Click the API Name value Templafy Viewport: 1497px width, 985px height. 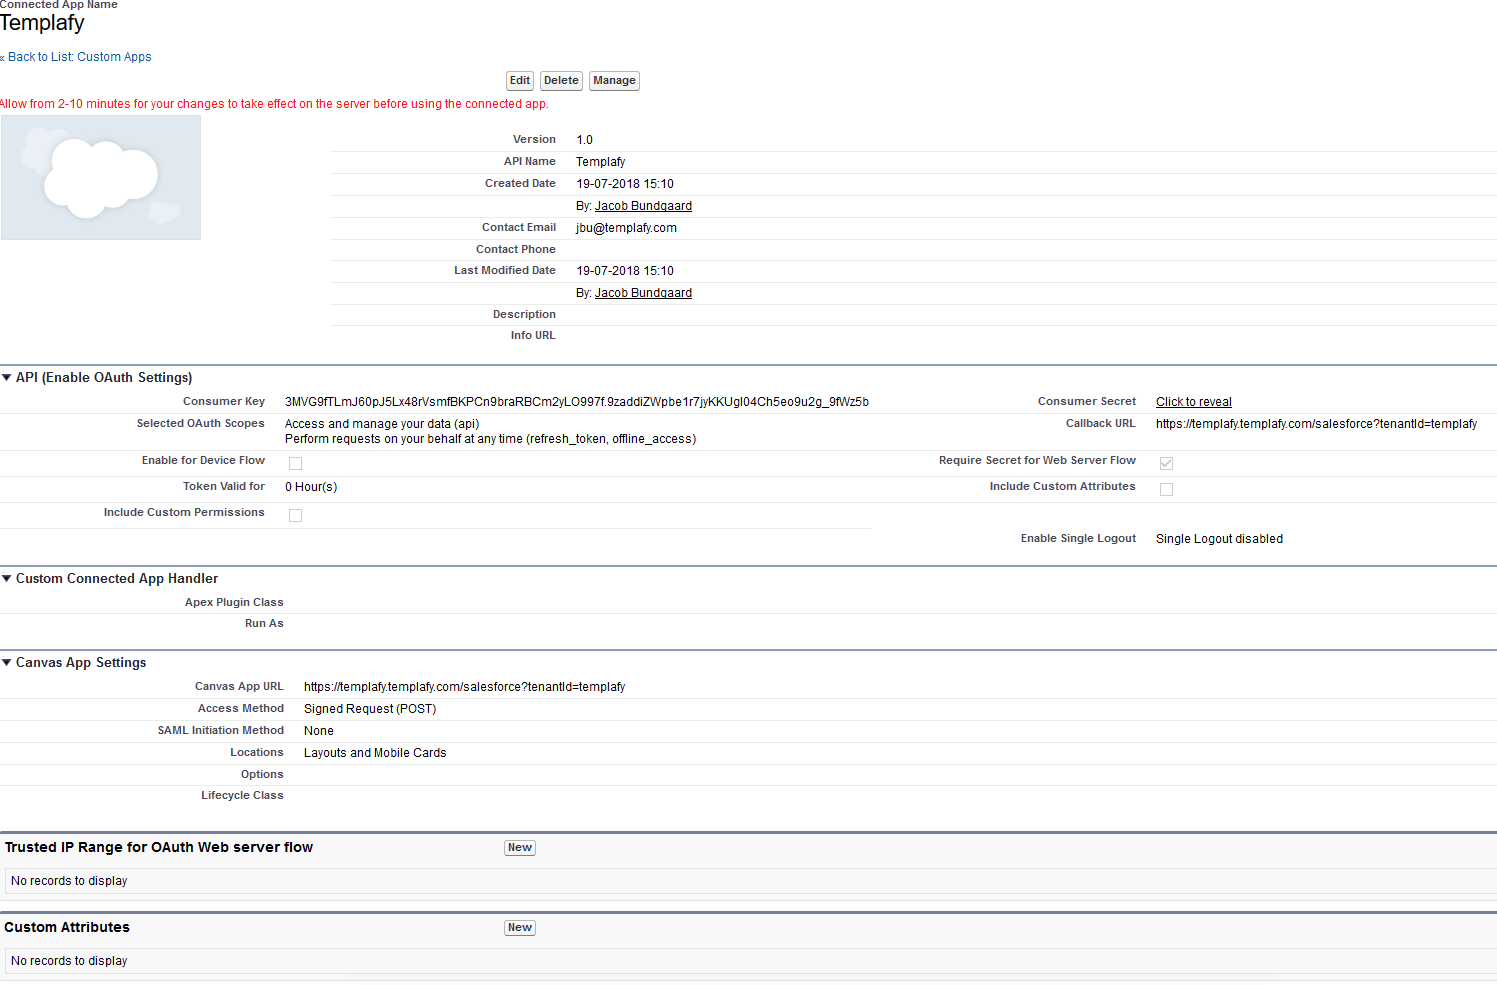(x=601, y=162)
